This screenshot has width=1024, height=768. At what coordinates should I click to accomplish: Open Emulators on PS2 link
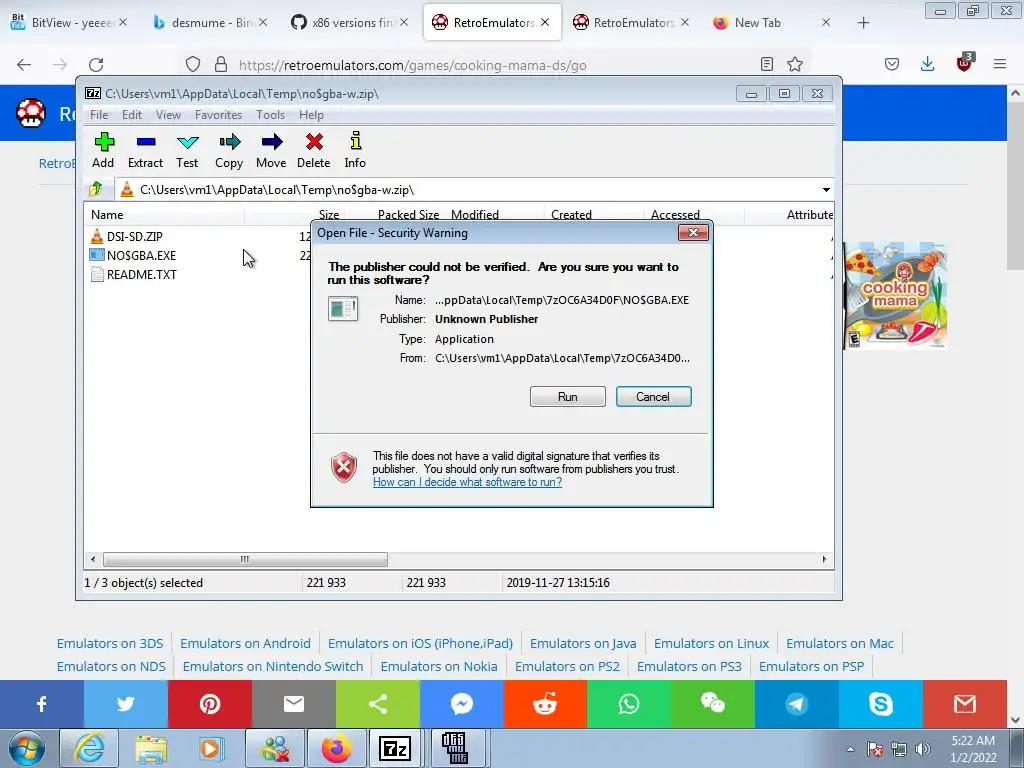pos(567,666)
